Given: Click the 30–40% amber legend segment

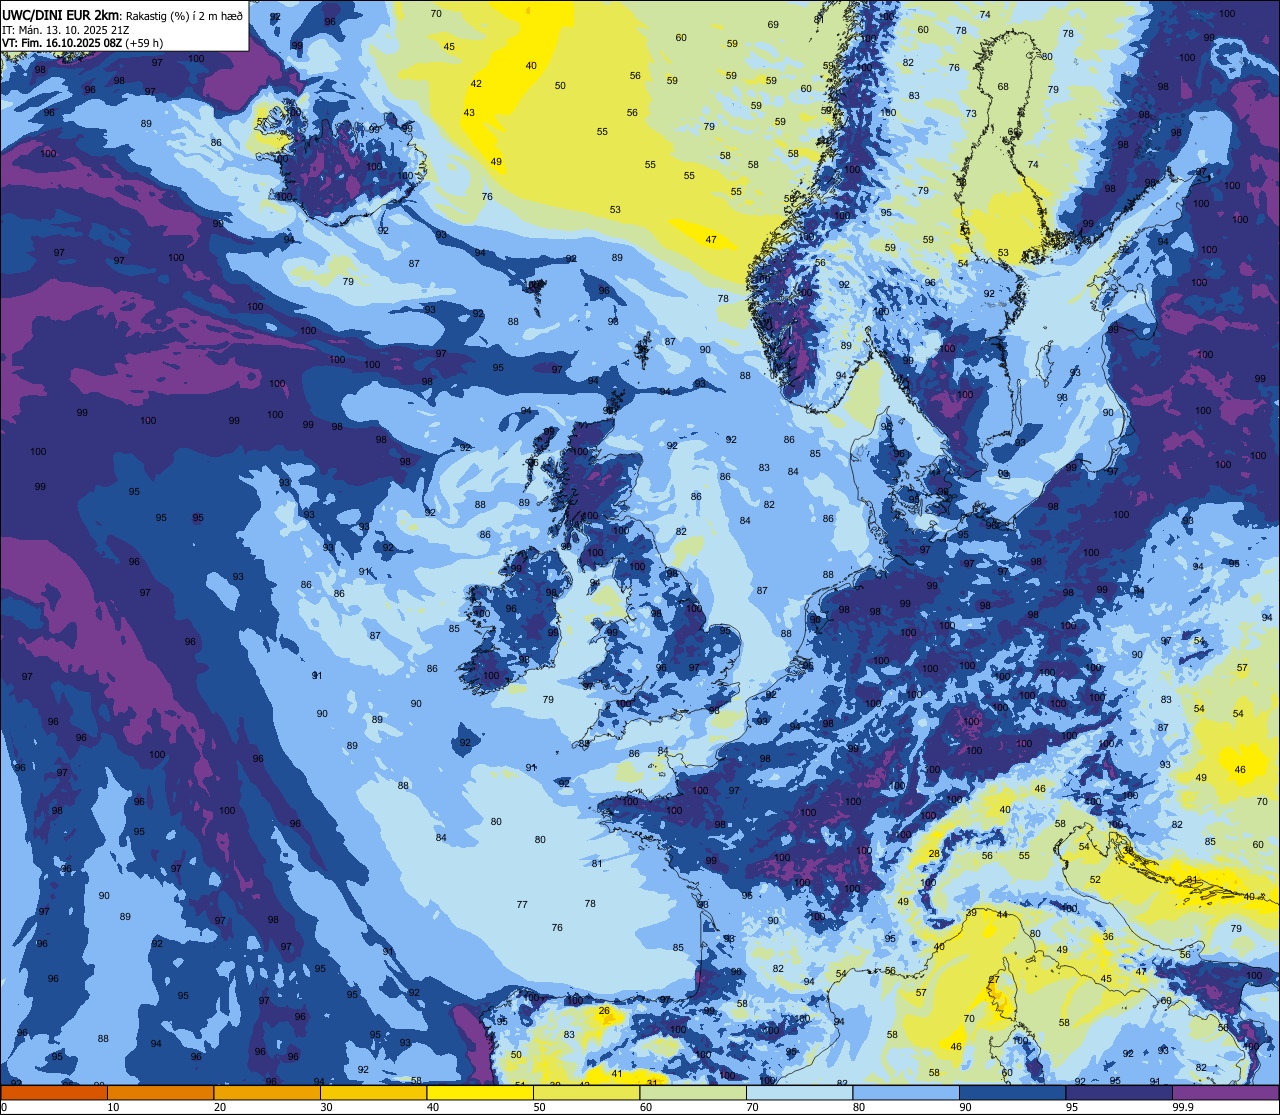Looking at the screenshot, I should pyautogui.click(x=373, y=1092).
